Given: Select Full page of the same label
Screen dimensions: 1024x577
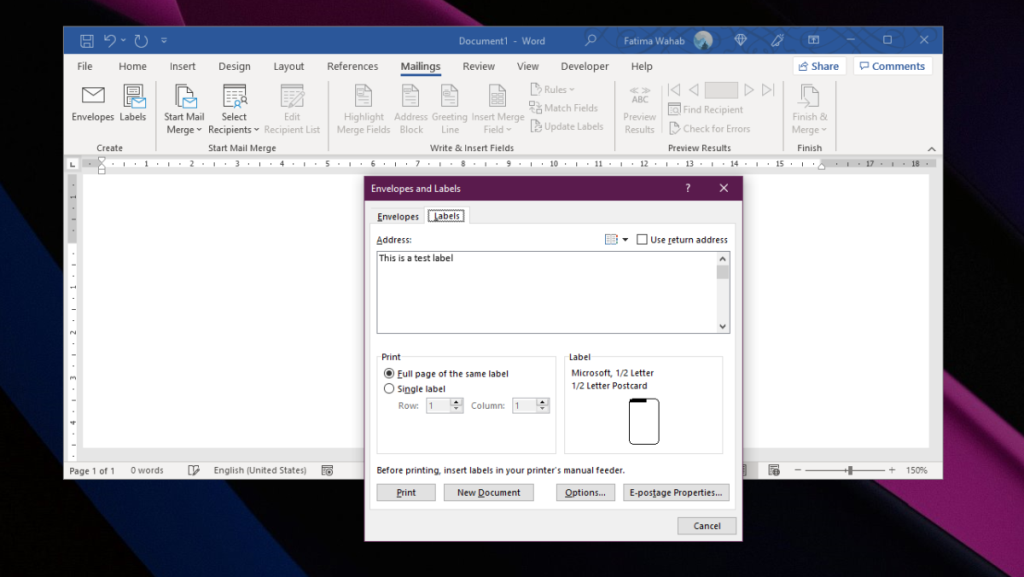Looking at the screenshot, I should pos(390,373).
